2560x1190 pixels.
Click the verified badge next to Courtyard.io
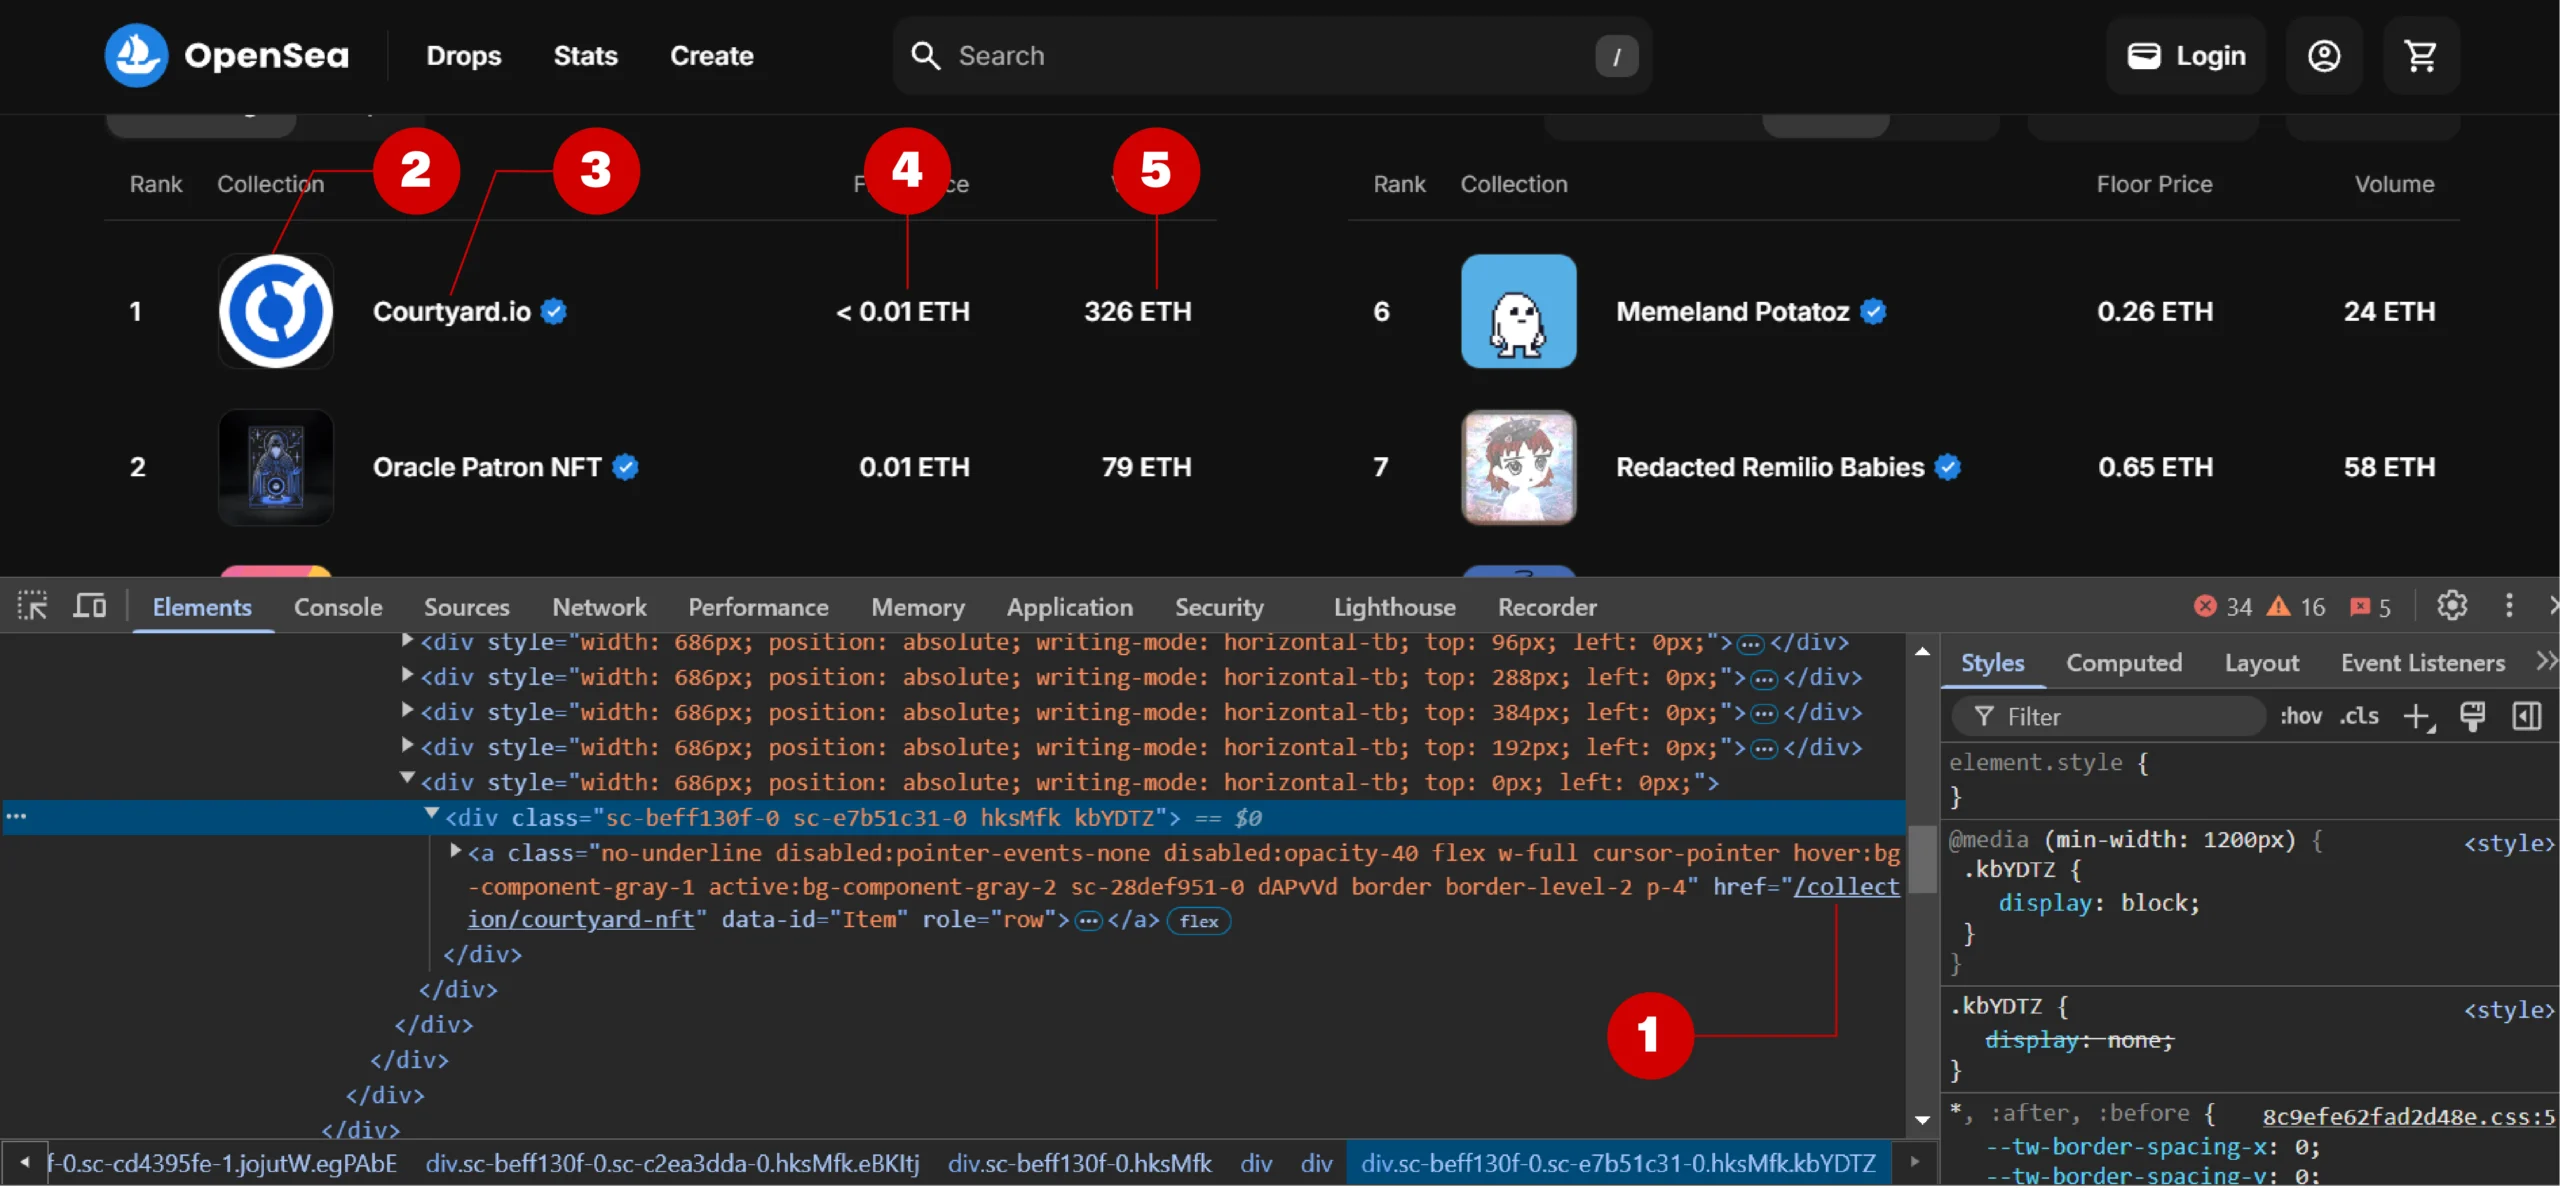554,312
